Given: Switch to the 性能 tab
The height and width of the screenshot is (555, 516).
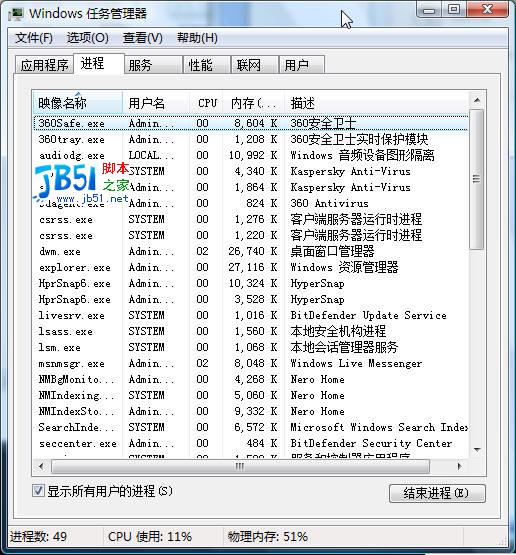Looking at the screenshot, I should point(207,65).
